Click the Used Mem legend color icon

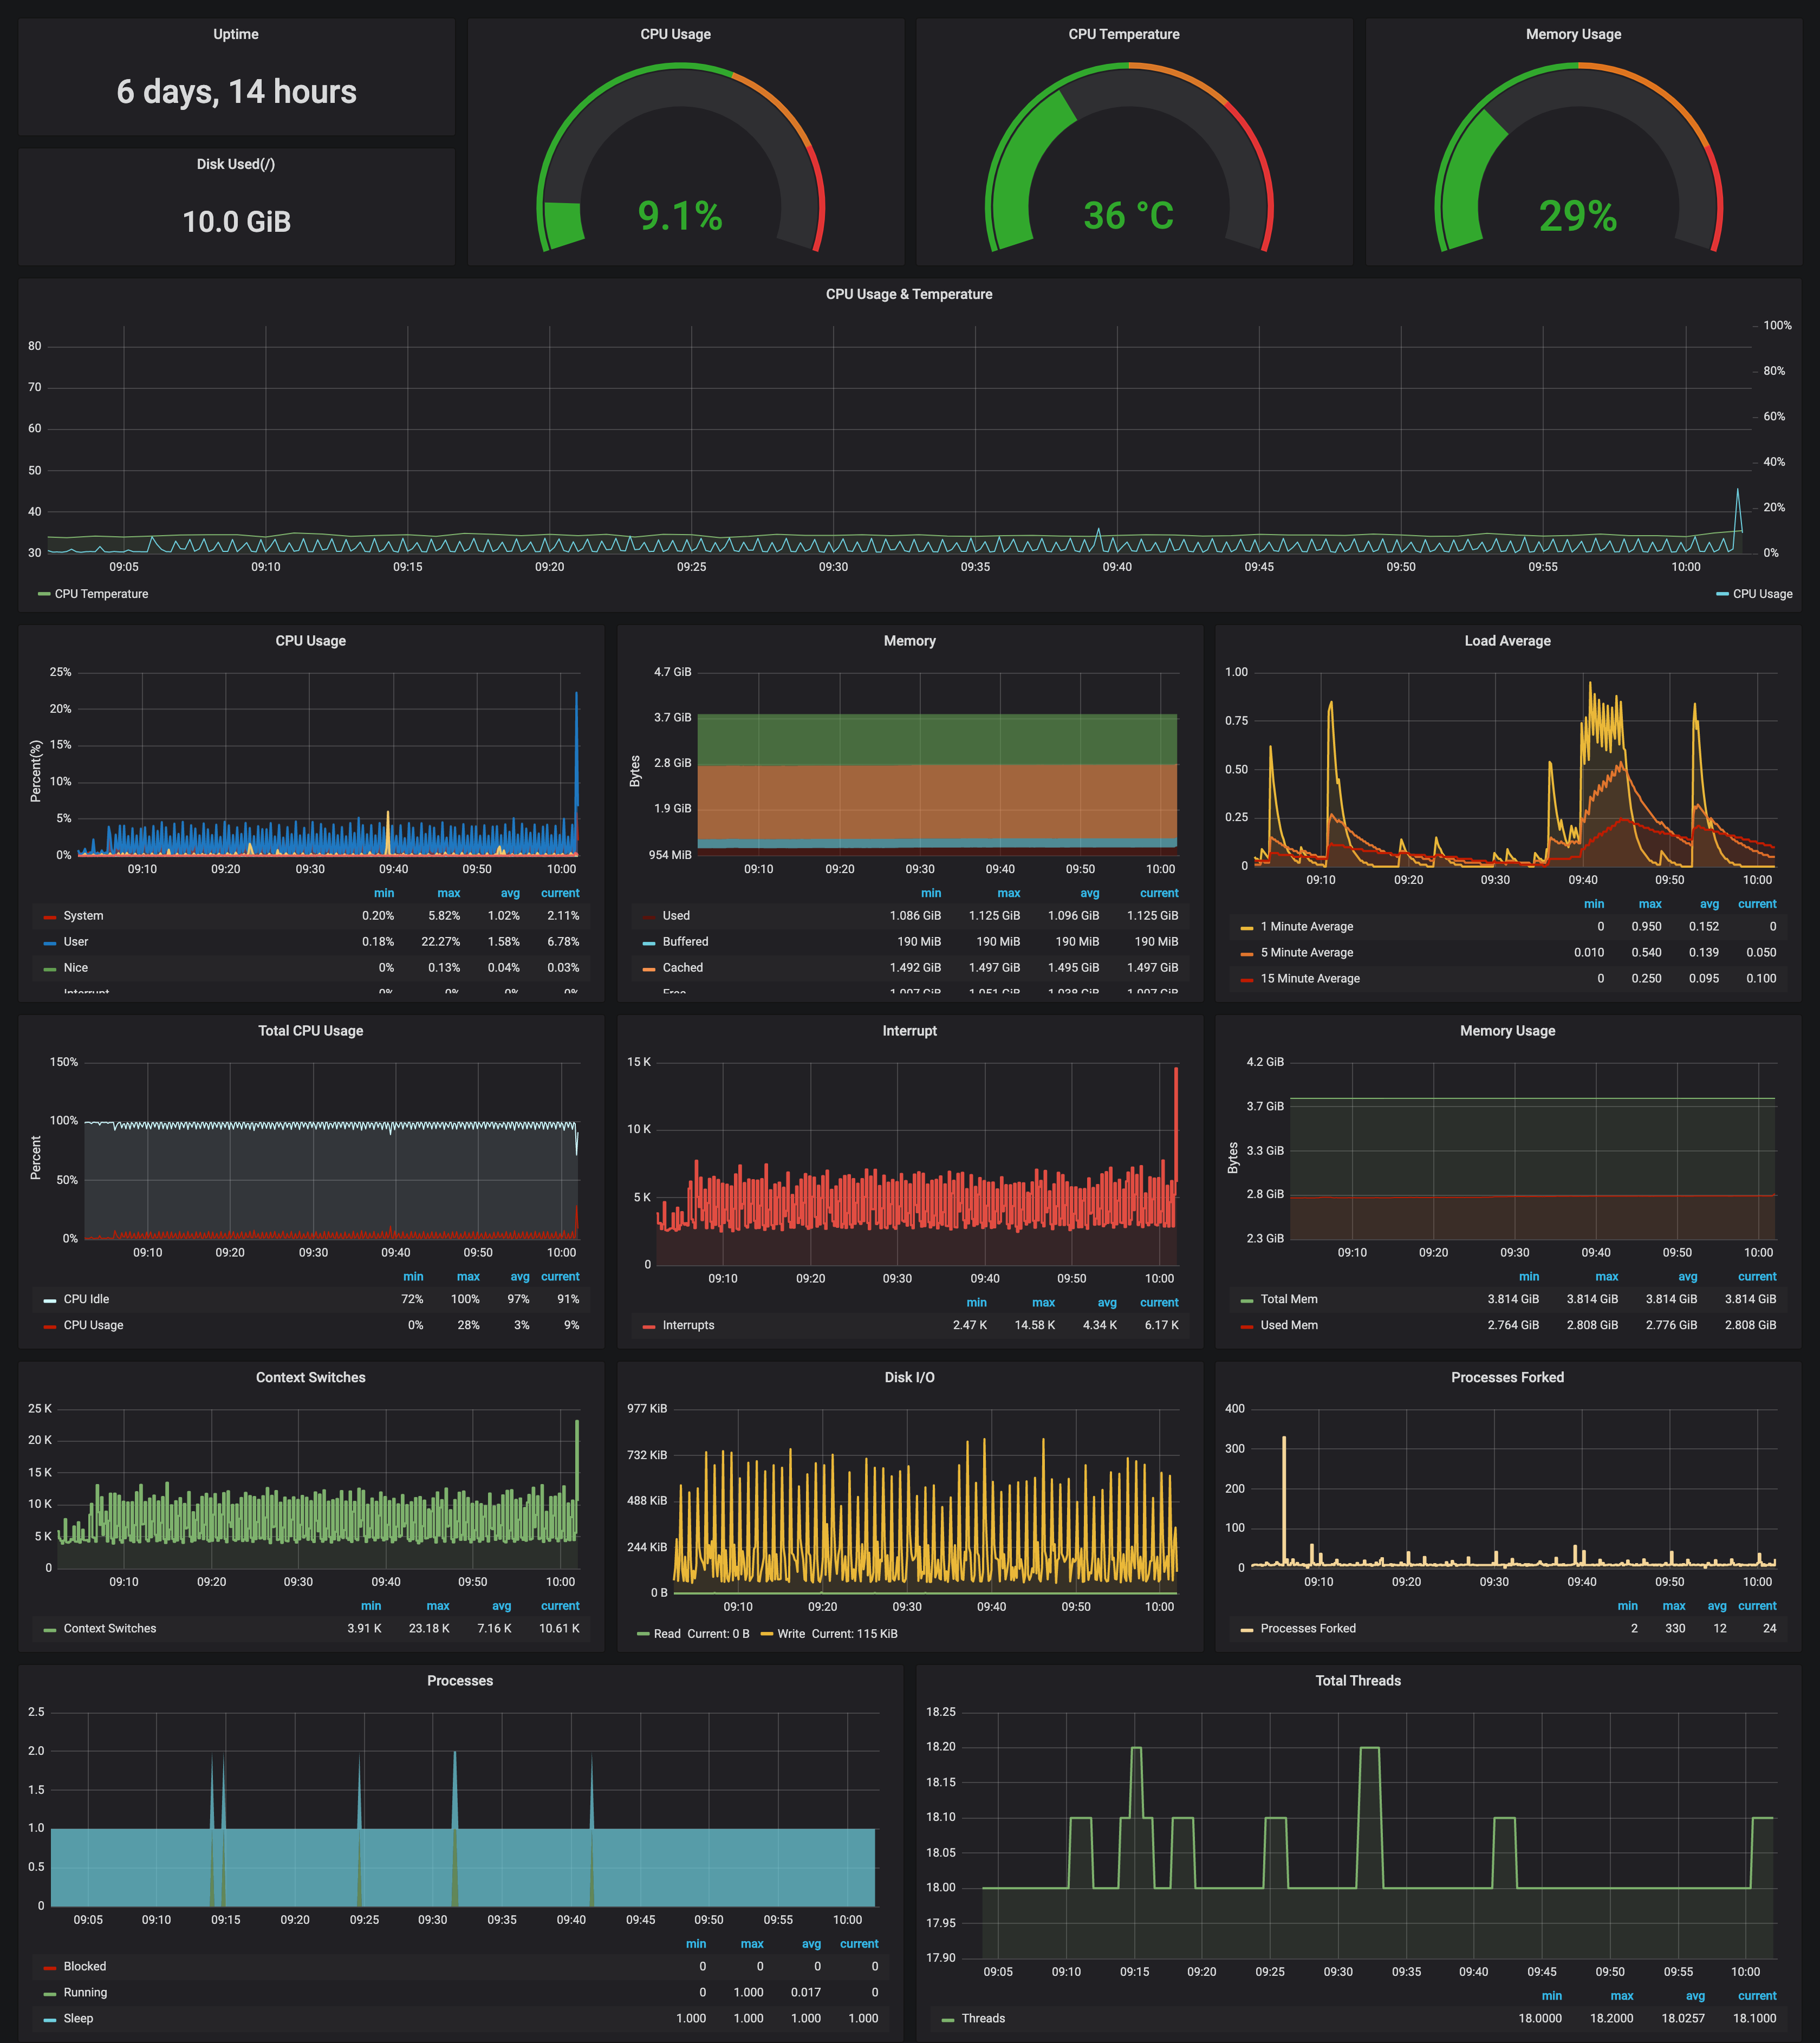point(1246,1326)
